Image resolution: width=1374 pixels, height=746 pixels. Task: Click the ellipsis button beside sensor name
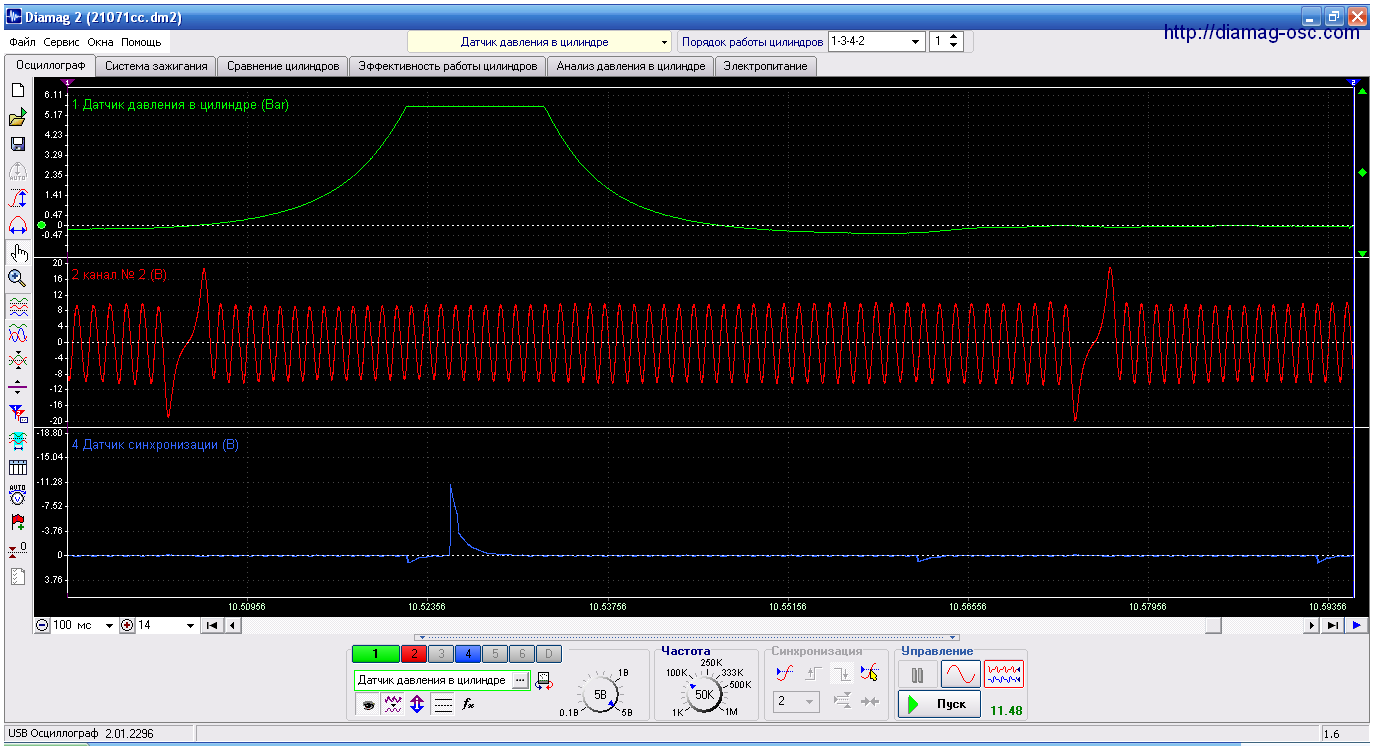click(519, 680)
